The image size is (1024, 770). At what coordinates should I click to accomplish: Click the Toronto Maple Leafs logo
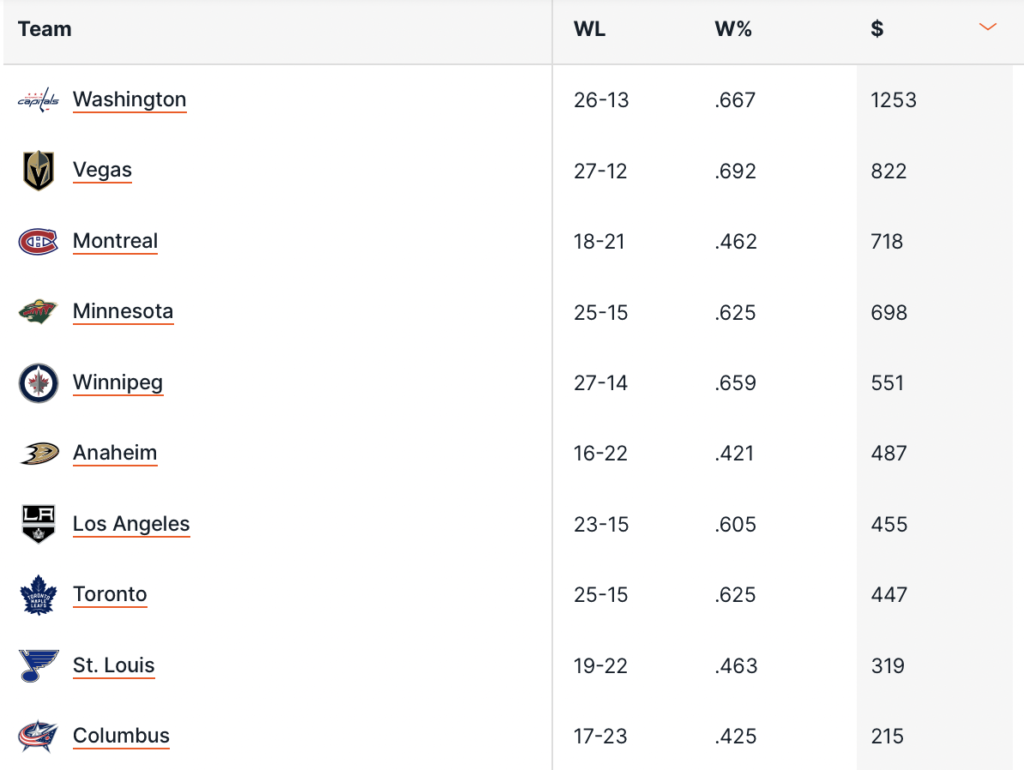tap(38, 595)
